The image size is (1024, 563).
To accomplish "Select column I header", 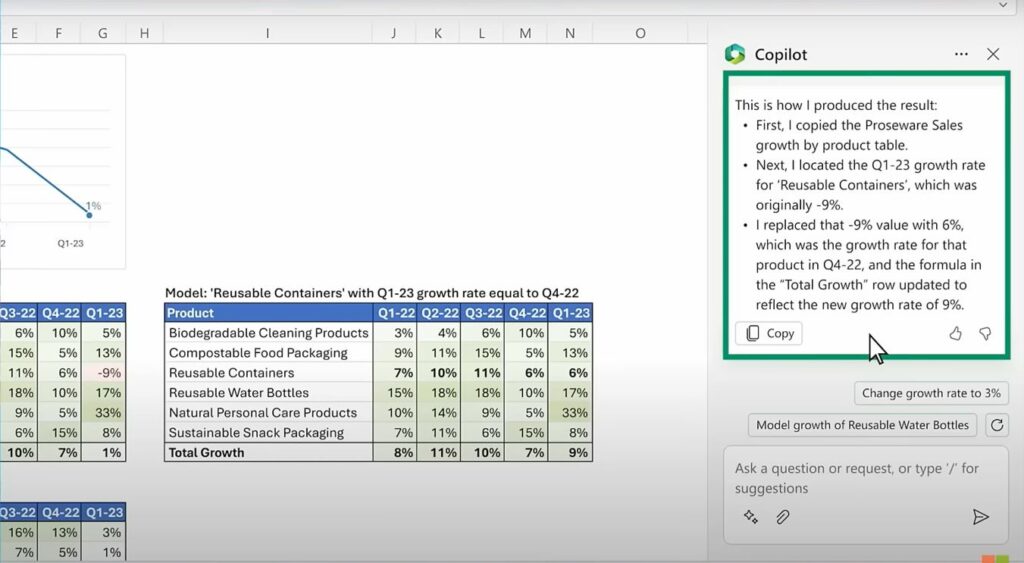I will 267,33.
